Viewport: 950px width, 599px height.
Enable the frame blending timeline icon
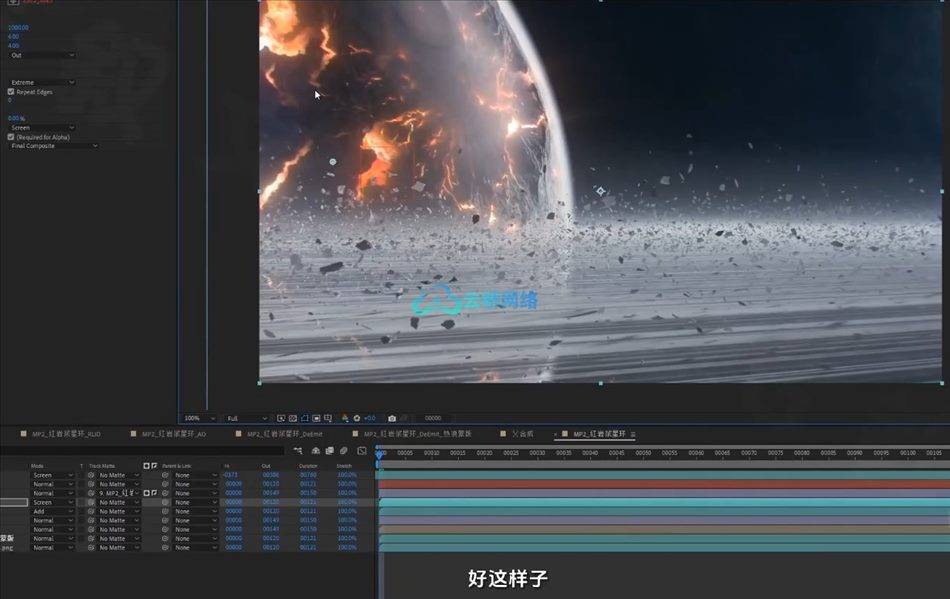(330, 451)
